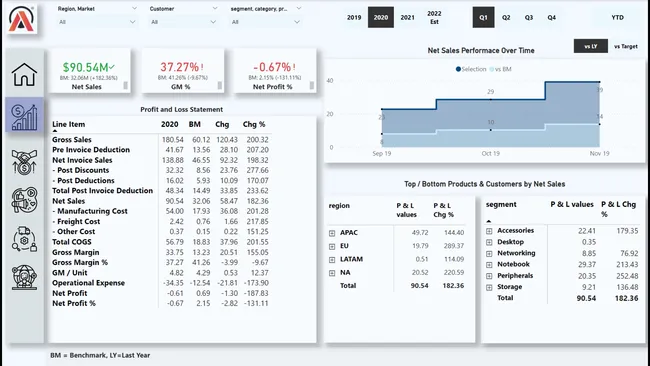This screenshot has height=366, width=650.
Task: Click the Total Post Invoice Deduction row
Action: pyautogui.click(x=161, y=191)
